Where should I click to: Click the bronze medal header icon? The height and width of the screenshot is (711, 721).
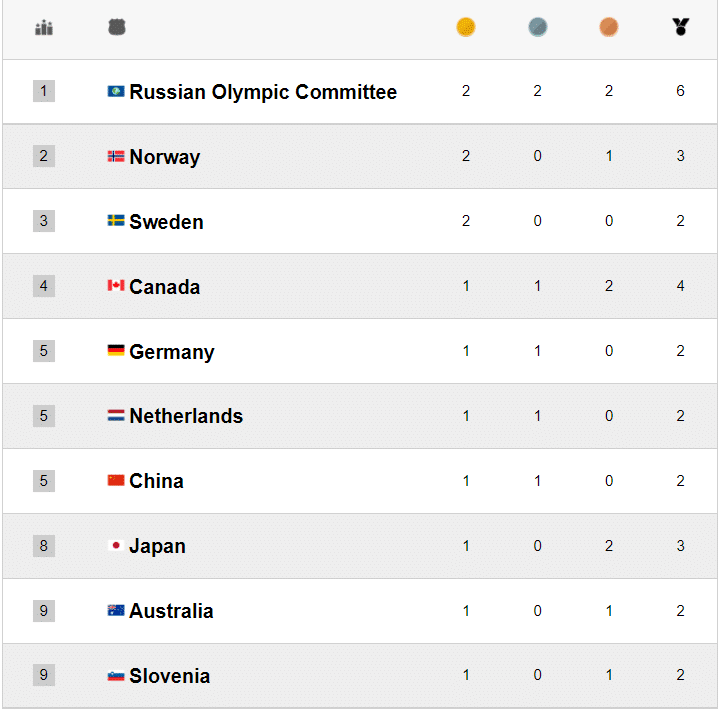[x=609, y=28]
